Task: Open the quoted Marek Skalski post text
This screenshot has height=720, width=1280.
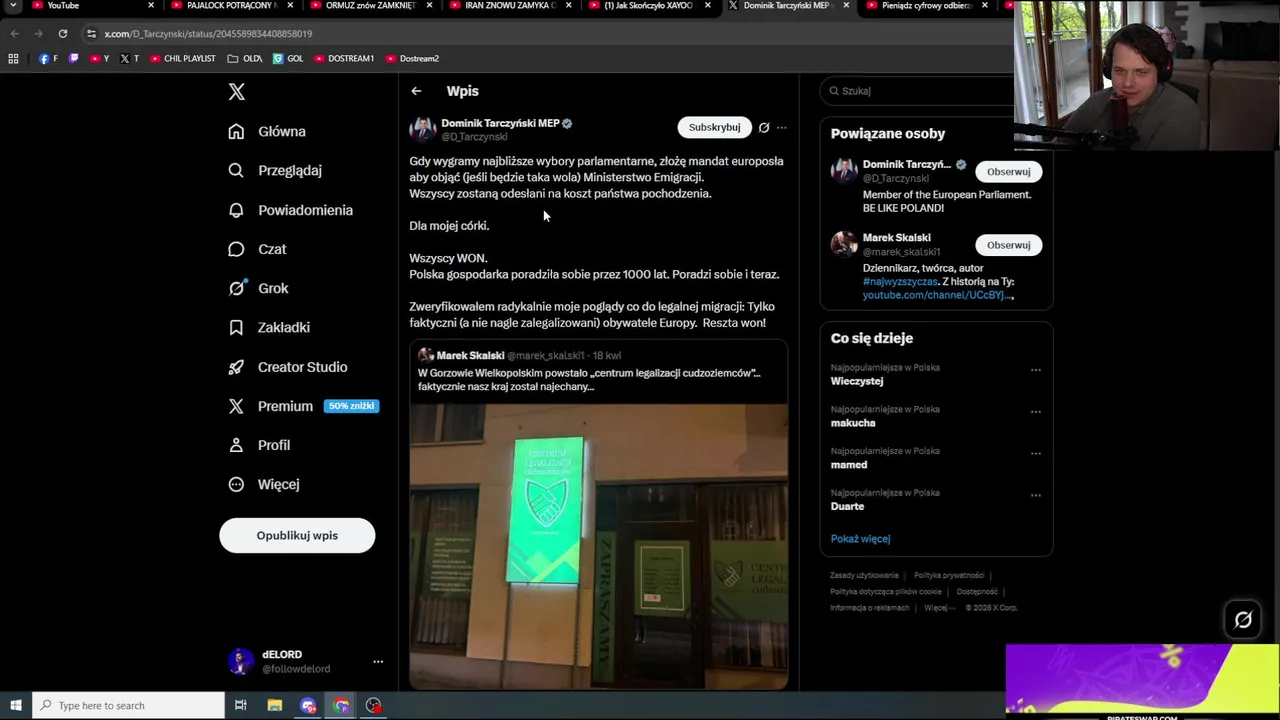Action: click(x=589, y=380)
